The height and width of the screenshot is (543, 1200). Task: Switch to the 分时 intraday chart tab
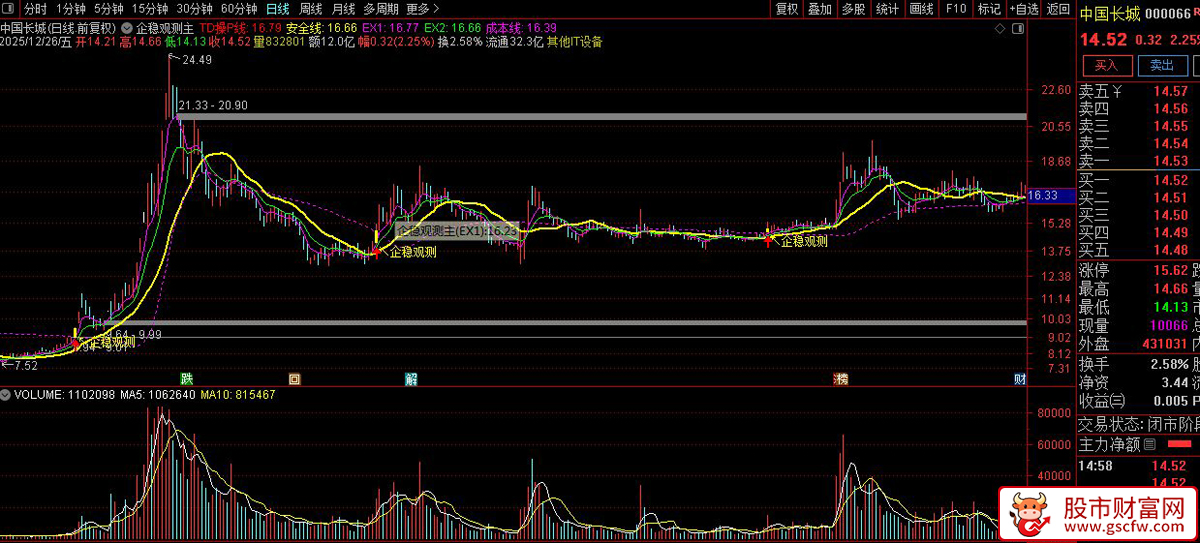click(36, 9)
